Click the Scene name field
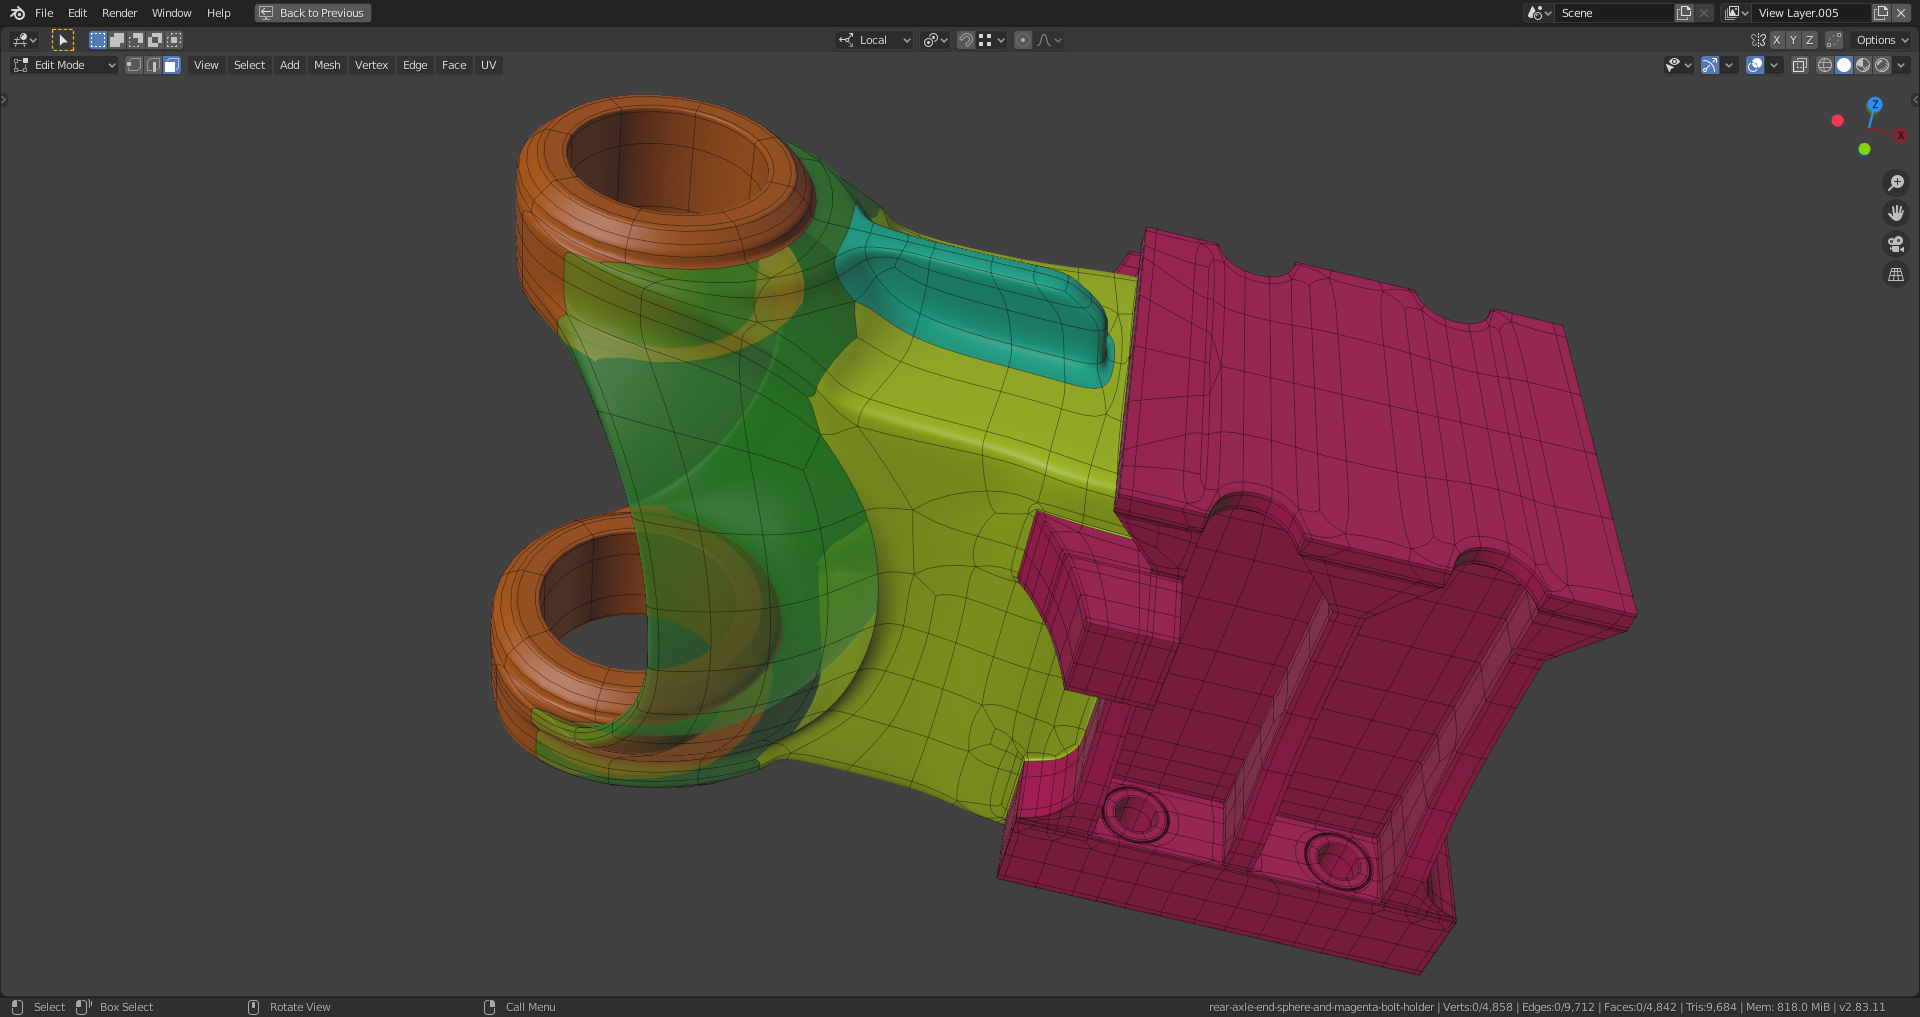1920x1017 pixels. pos(1615,13)
